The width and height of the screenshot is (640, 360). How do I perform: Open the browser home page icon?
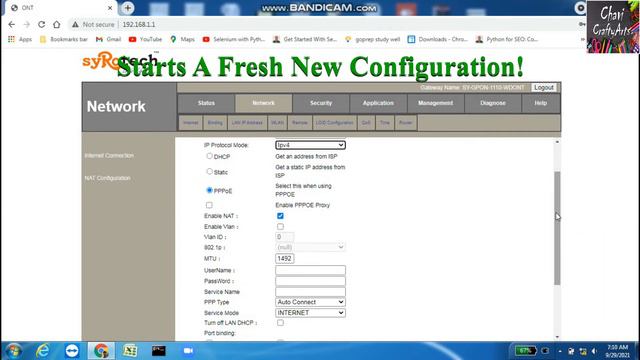coord(56,24)
